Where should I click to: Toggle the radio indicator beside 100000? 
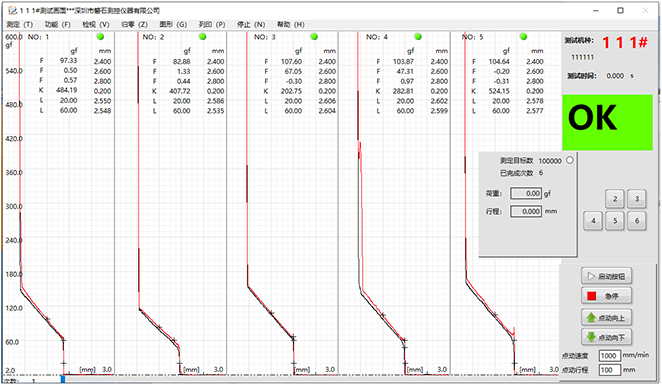click(570, 160)
